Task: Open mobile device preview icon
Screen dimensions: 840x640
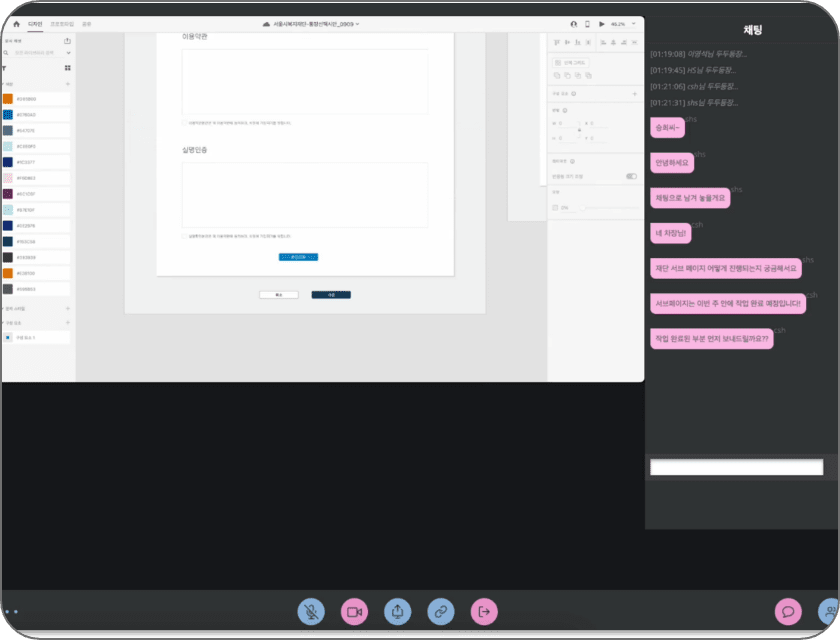Action: pyautogui.click(x=587, y=24)
